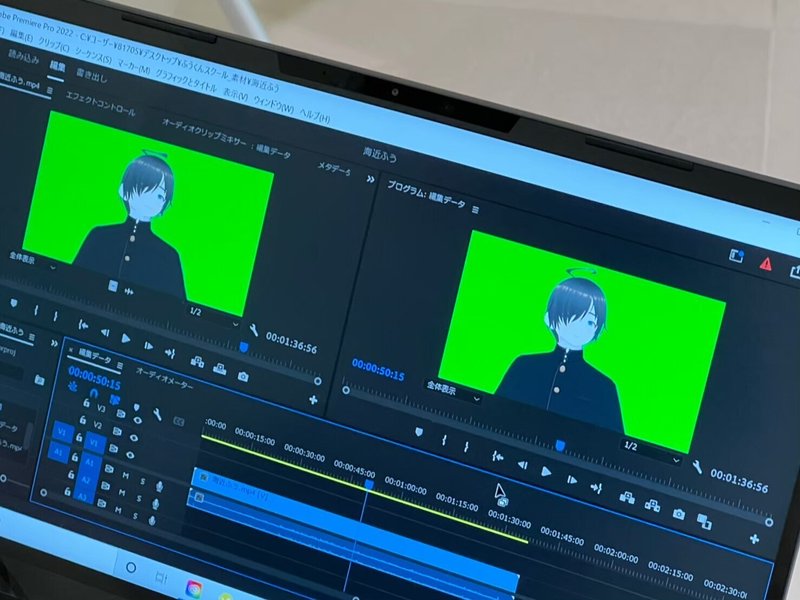The image size is (800, 600).
Task: Step forward one frame in Source monitor
Action: click(x=148, y=346)
